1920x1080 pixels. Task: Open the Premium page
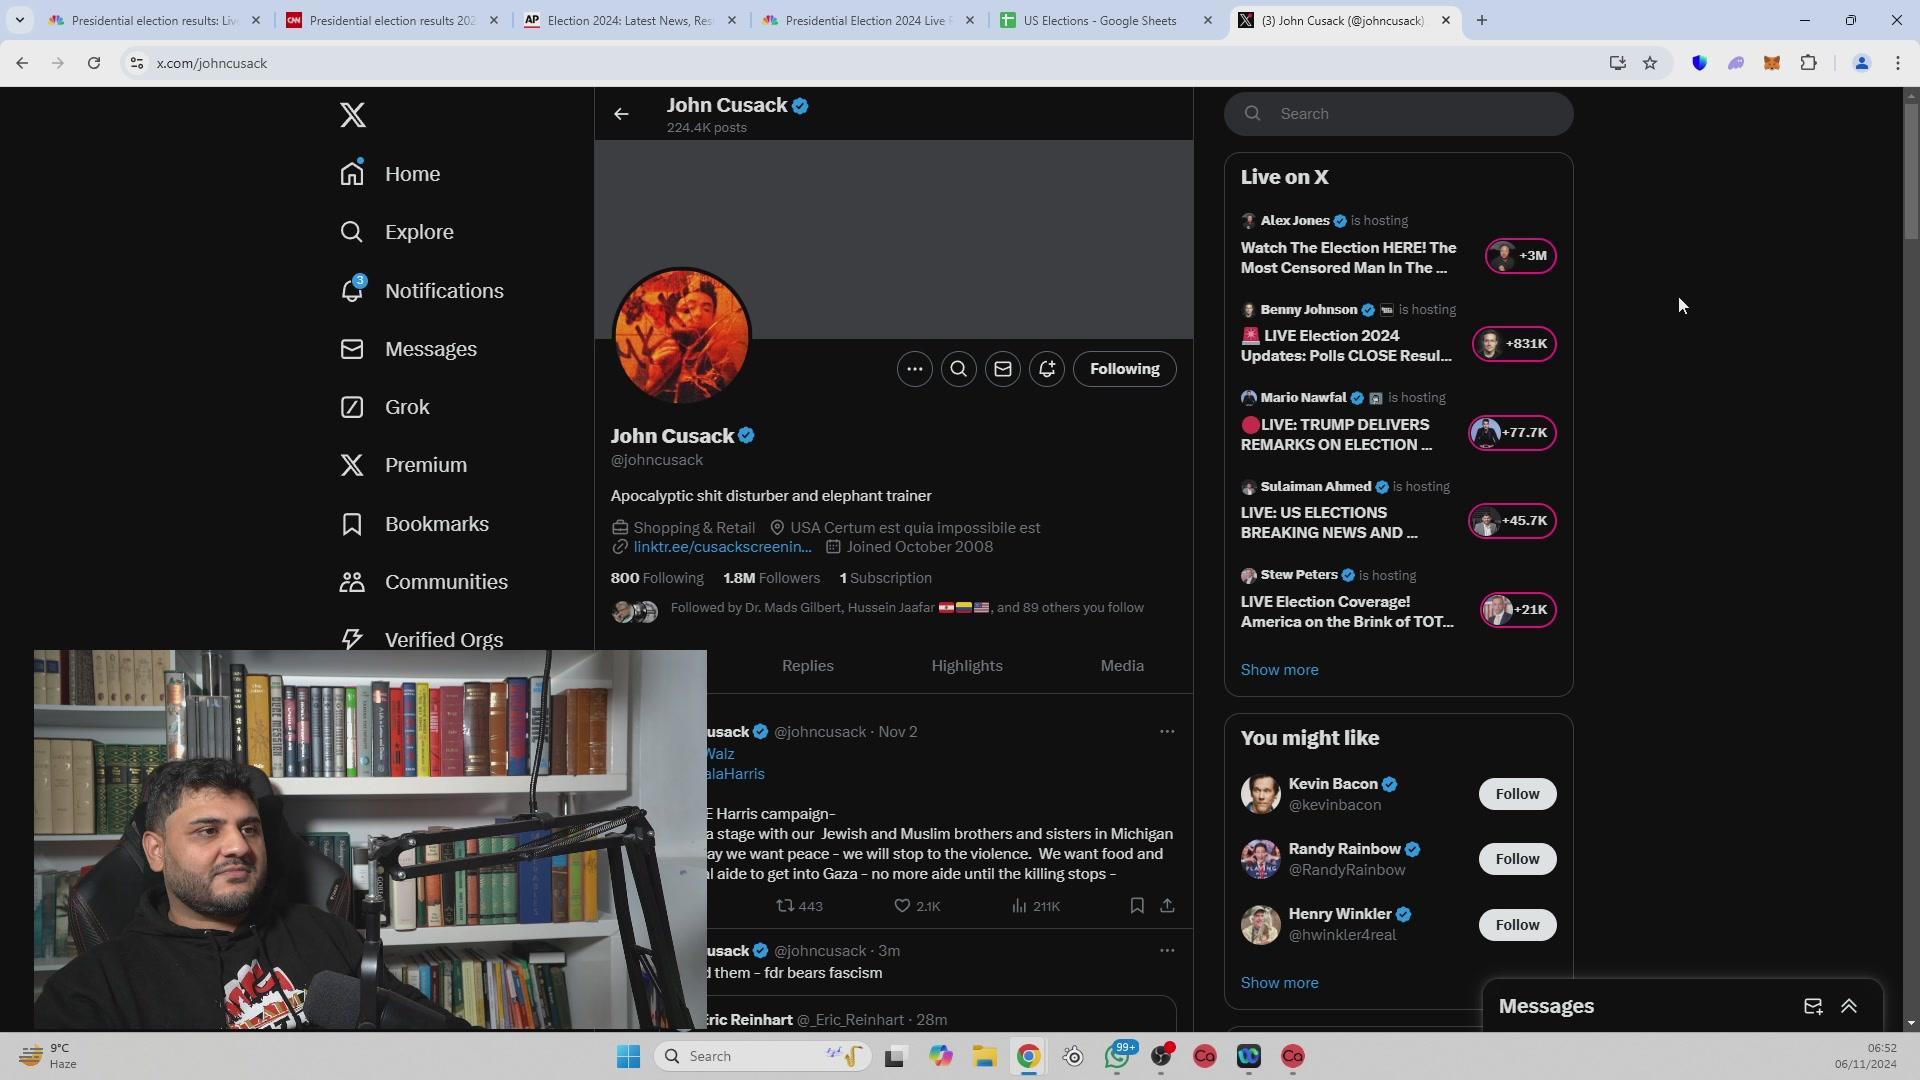tap(404, 465)
